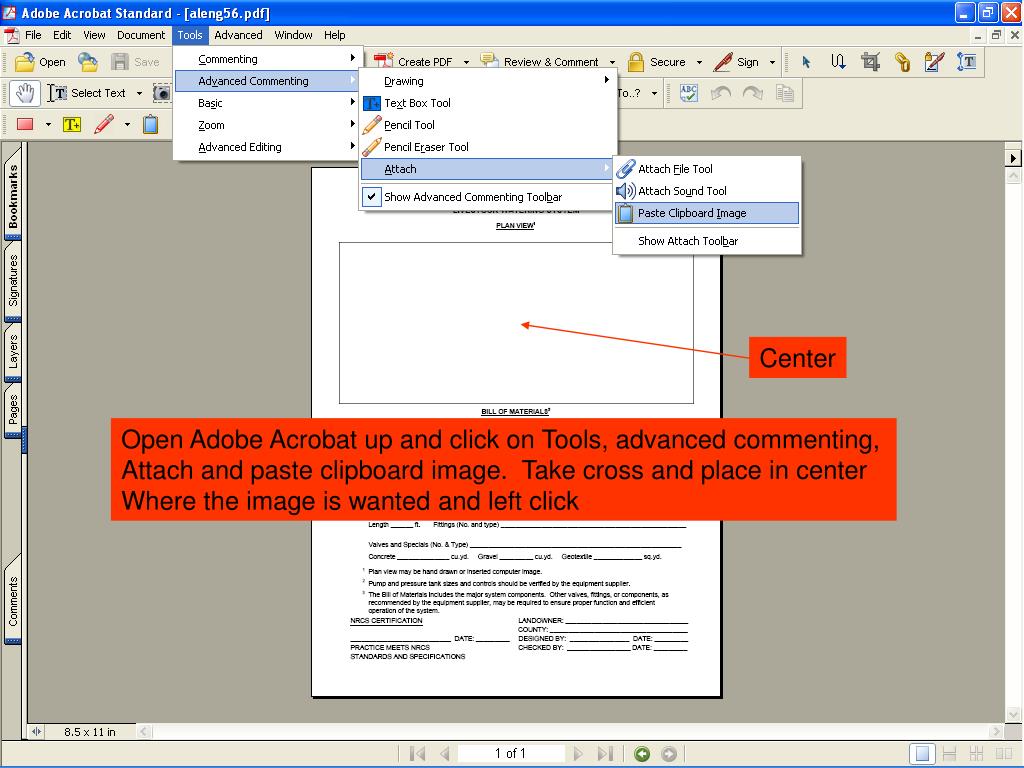1024x768 pixels.
Task: Select the Snapshot camera tool
Action: point(161,93)
